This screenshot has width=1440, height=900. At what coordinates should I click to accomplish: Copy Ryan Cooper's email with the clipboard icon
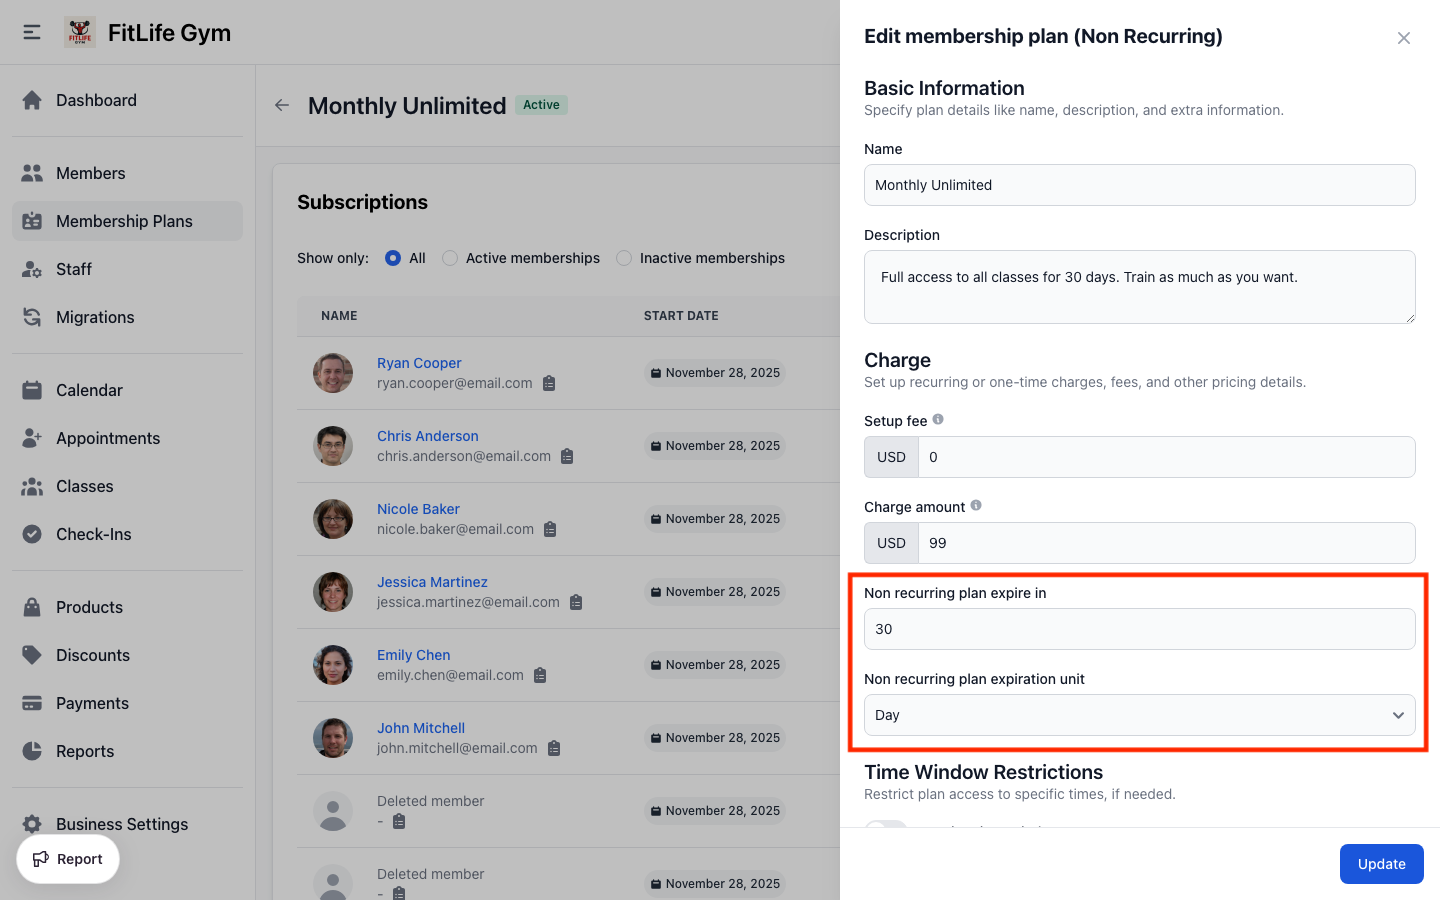549,383
